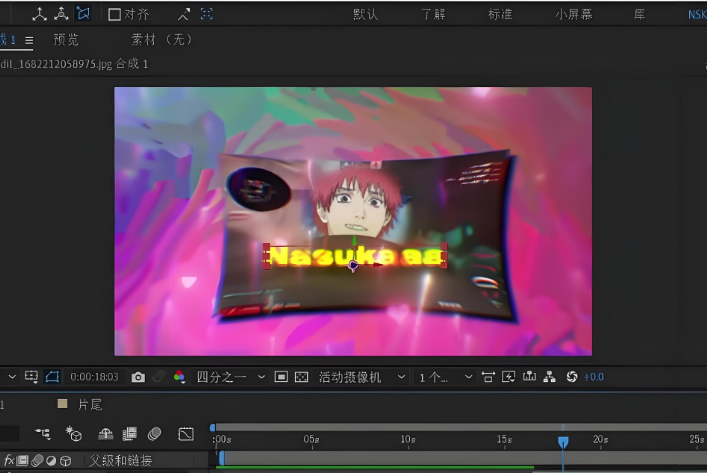Viewport: 707px width, 473px height.
Task: Enable the 对齐 snapping checkbox
Action: point(115,15)
